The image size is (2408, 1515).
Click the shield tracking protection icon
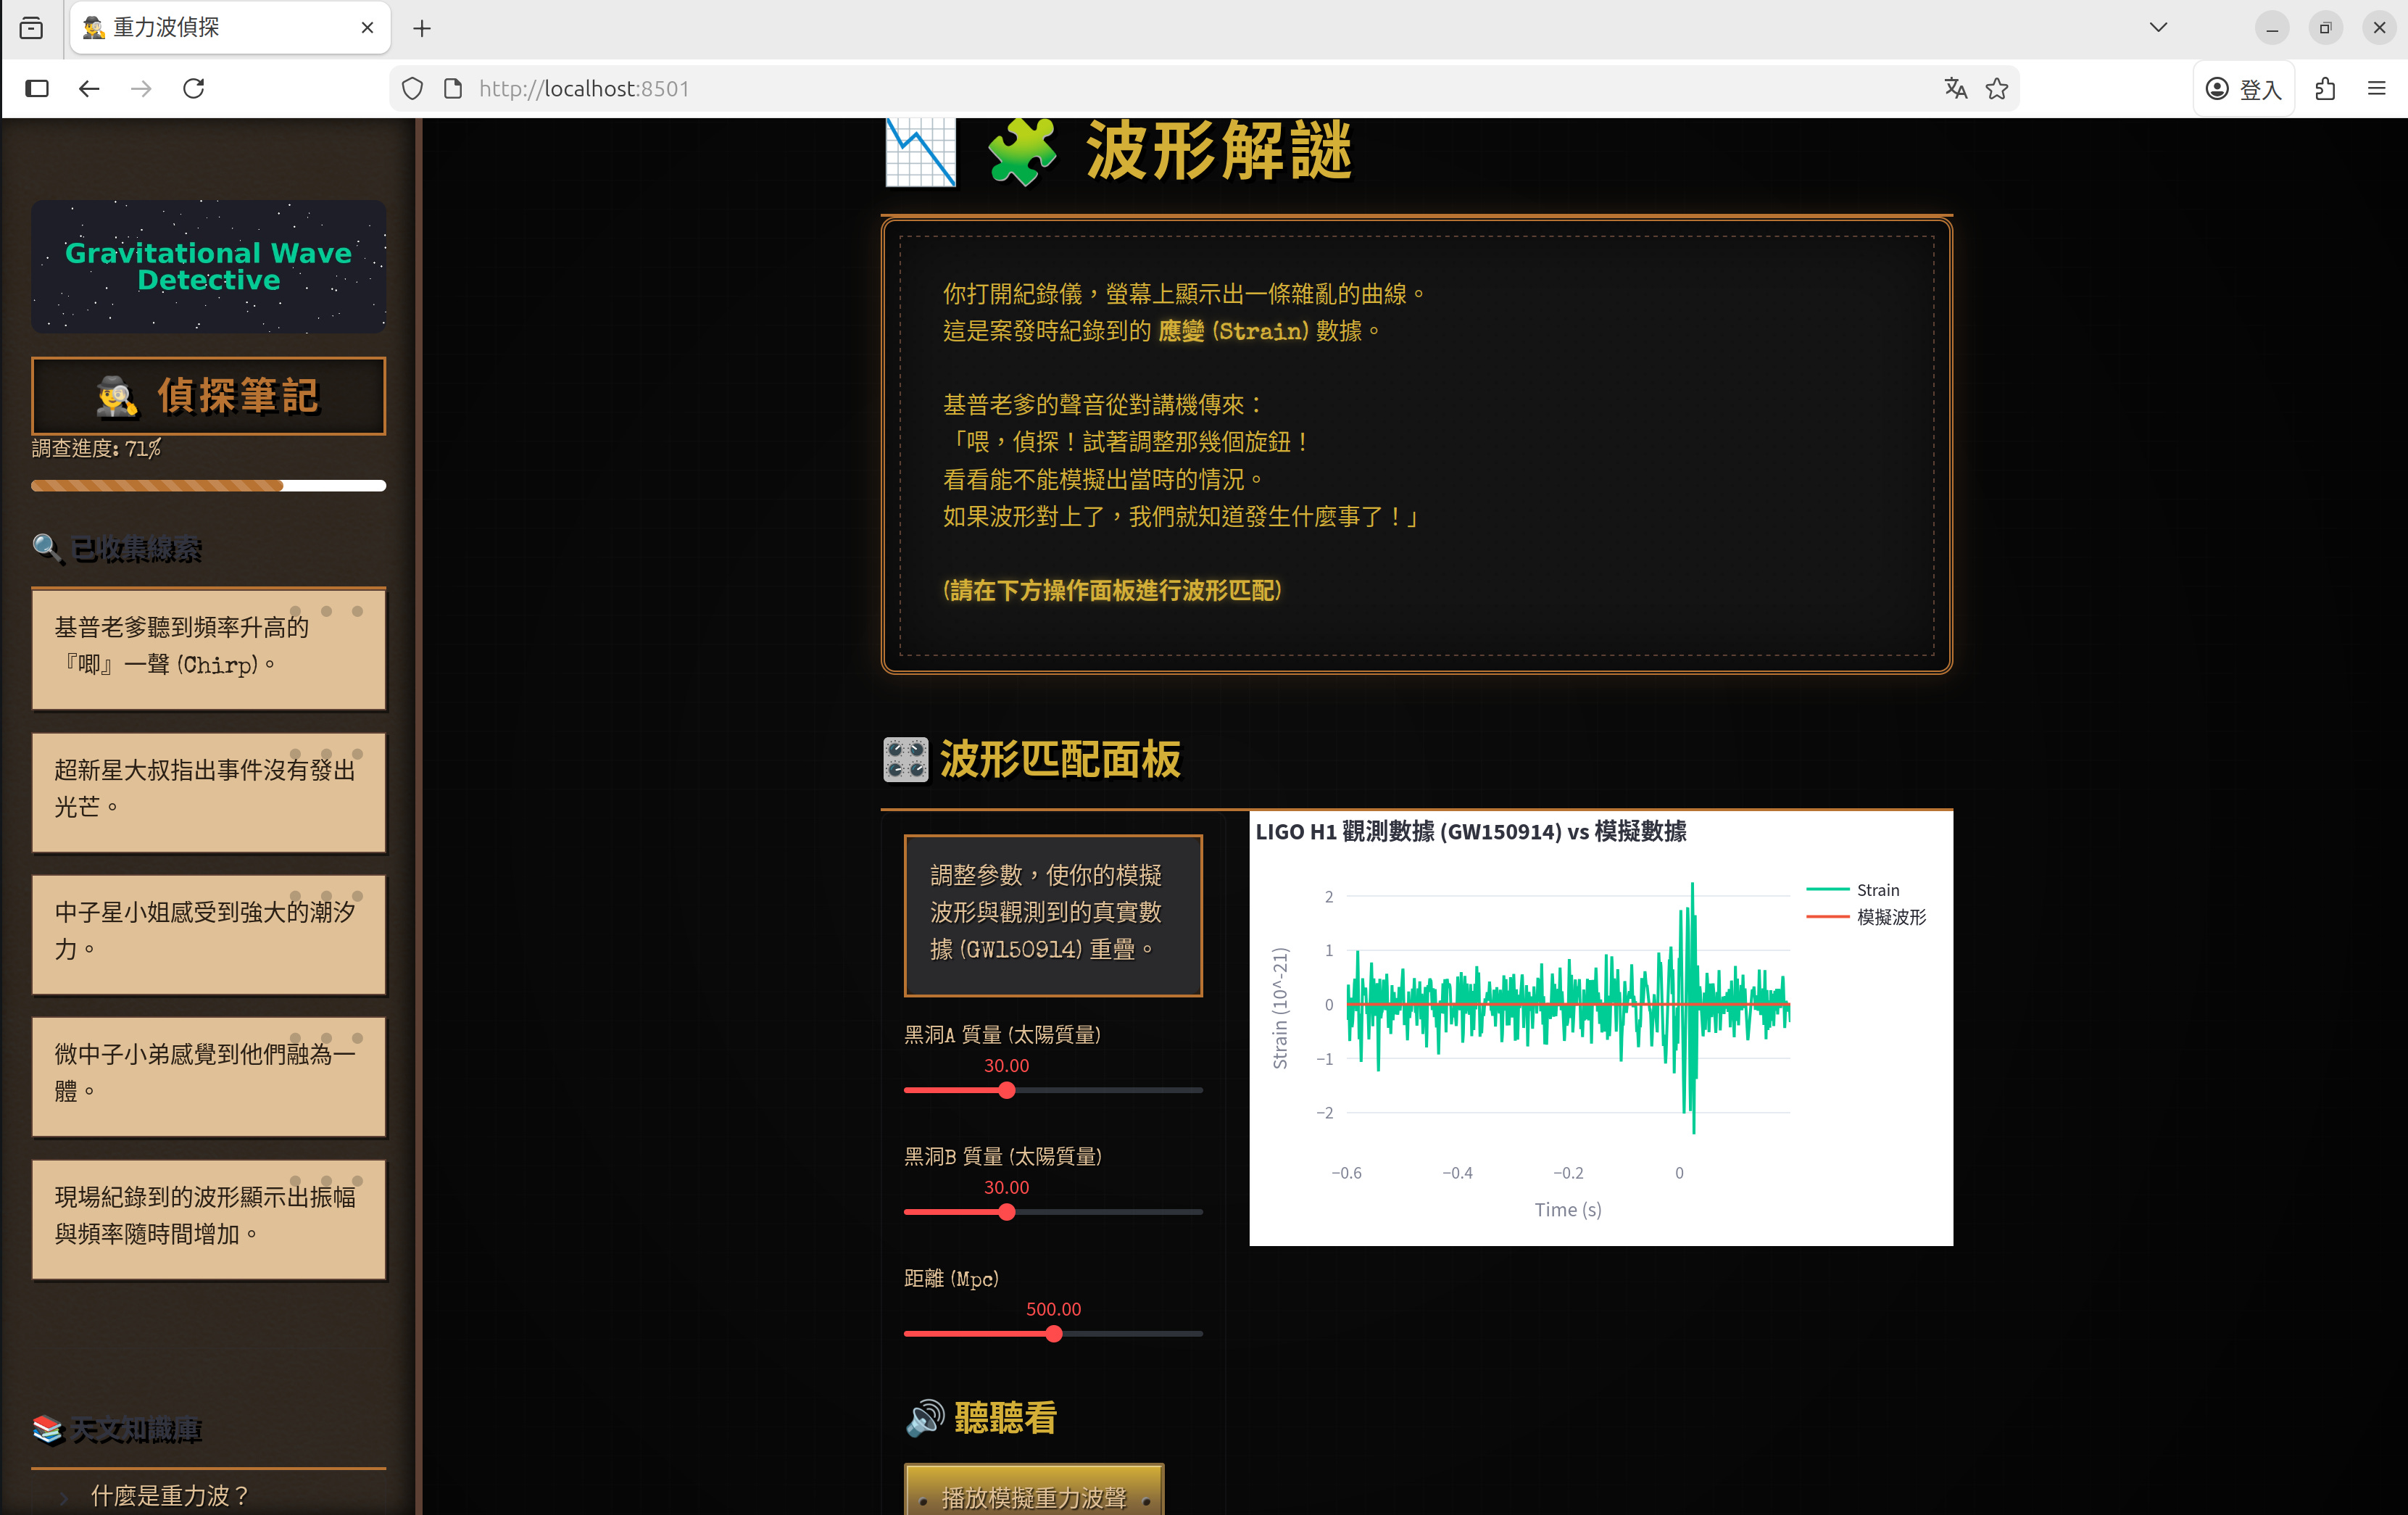pyautogui.click(x=412, y=88)
